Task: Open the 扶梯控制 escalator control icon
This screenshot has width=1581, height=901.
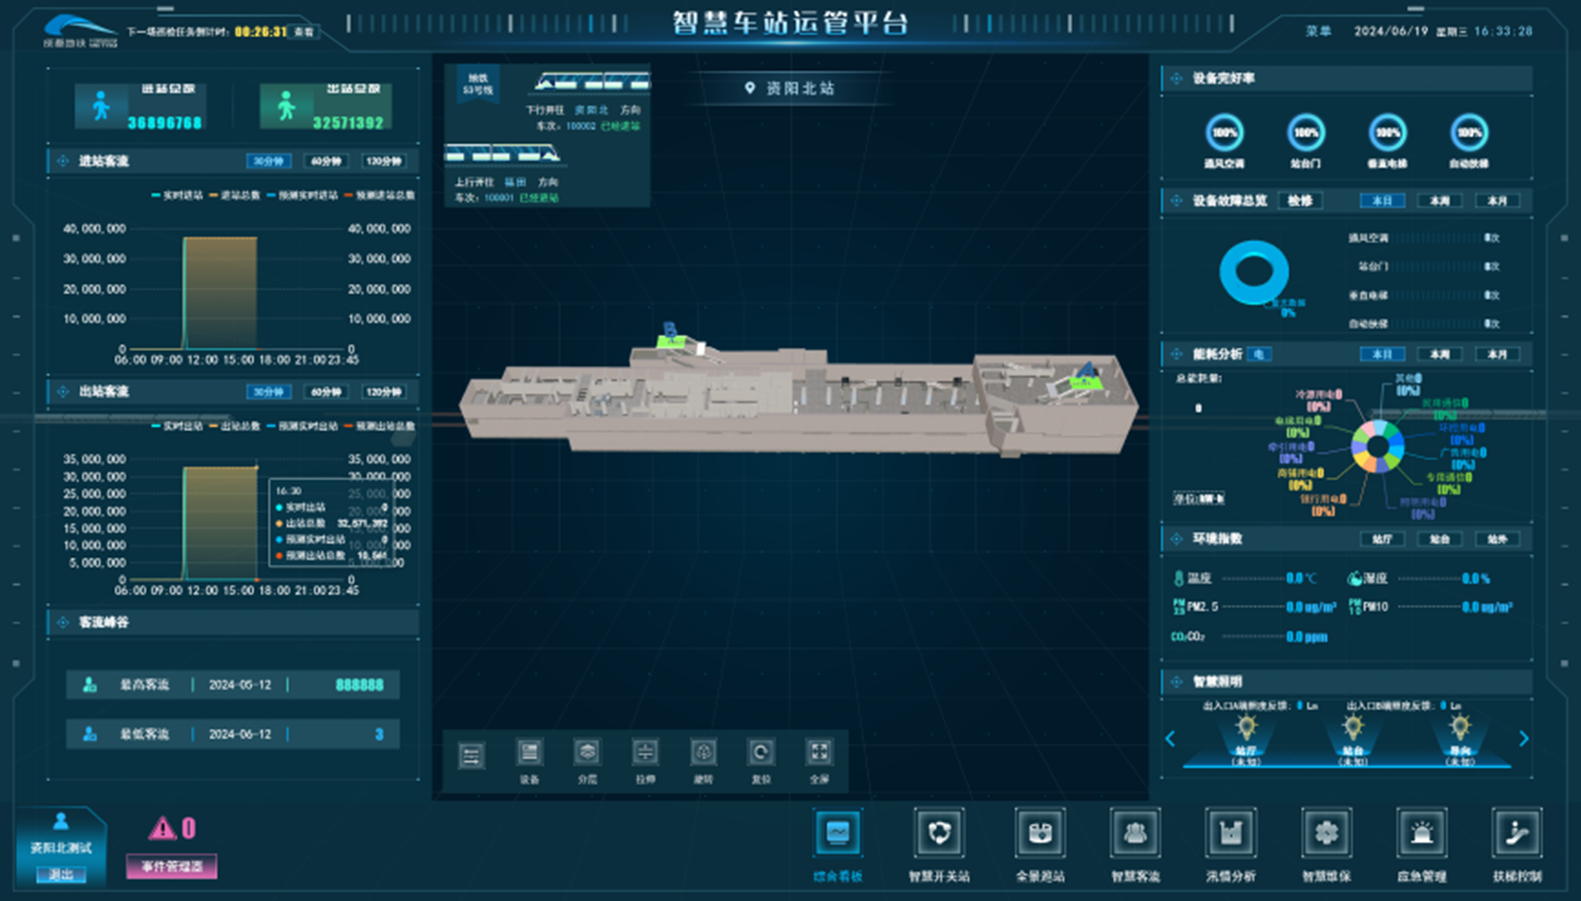Action: tap(1516, 834)
